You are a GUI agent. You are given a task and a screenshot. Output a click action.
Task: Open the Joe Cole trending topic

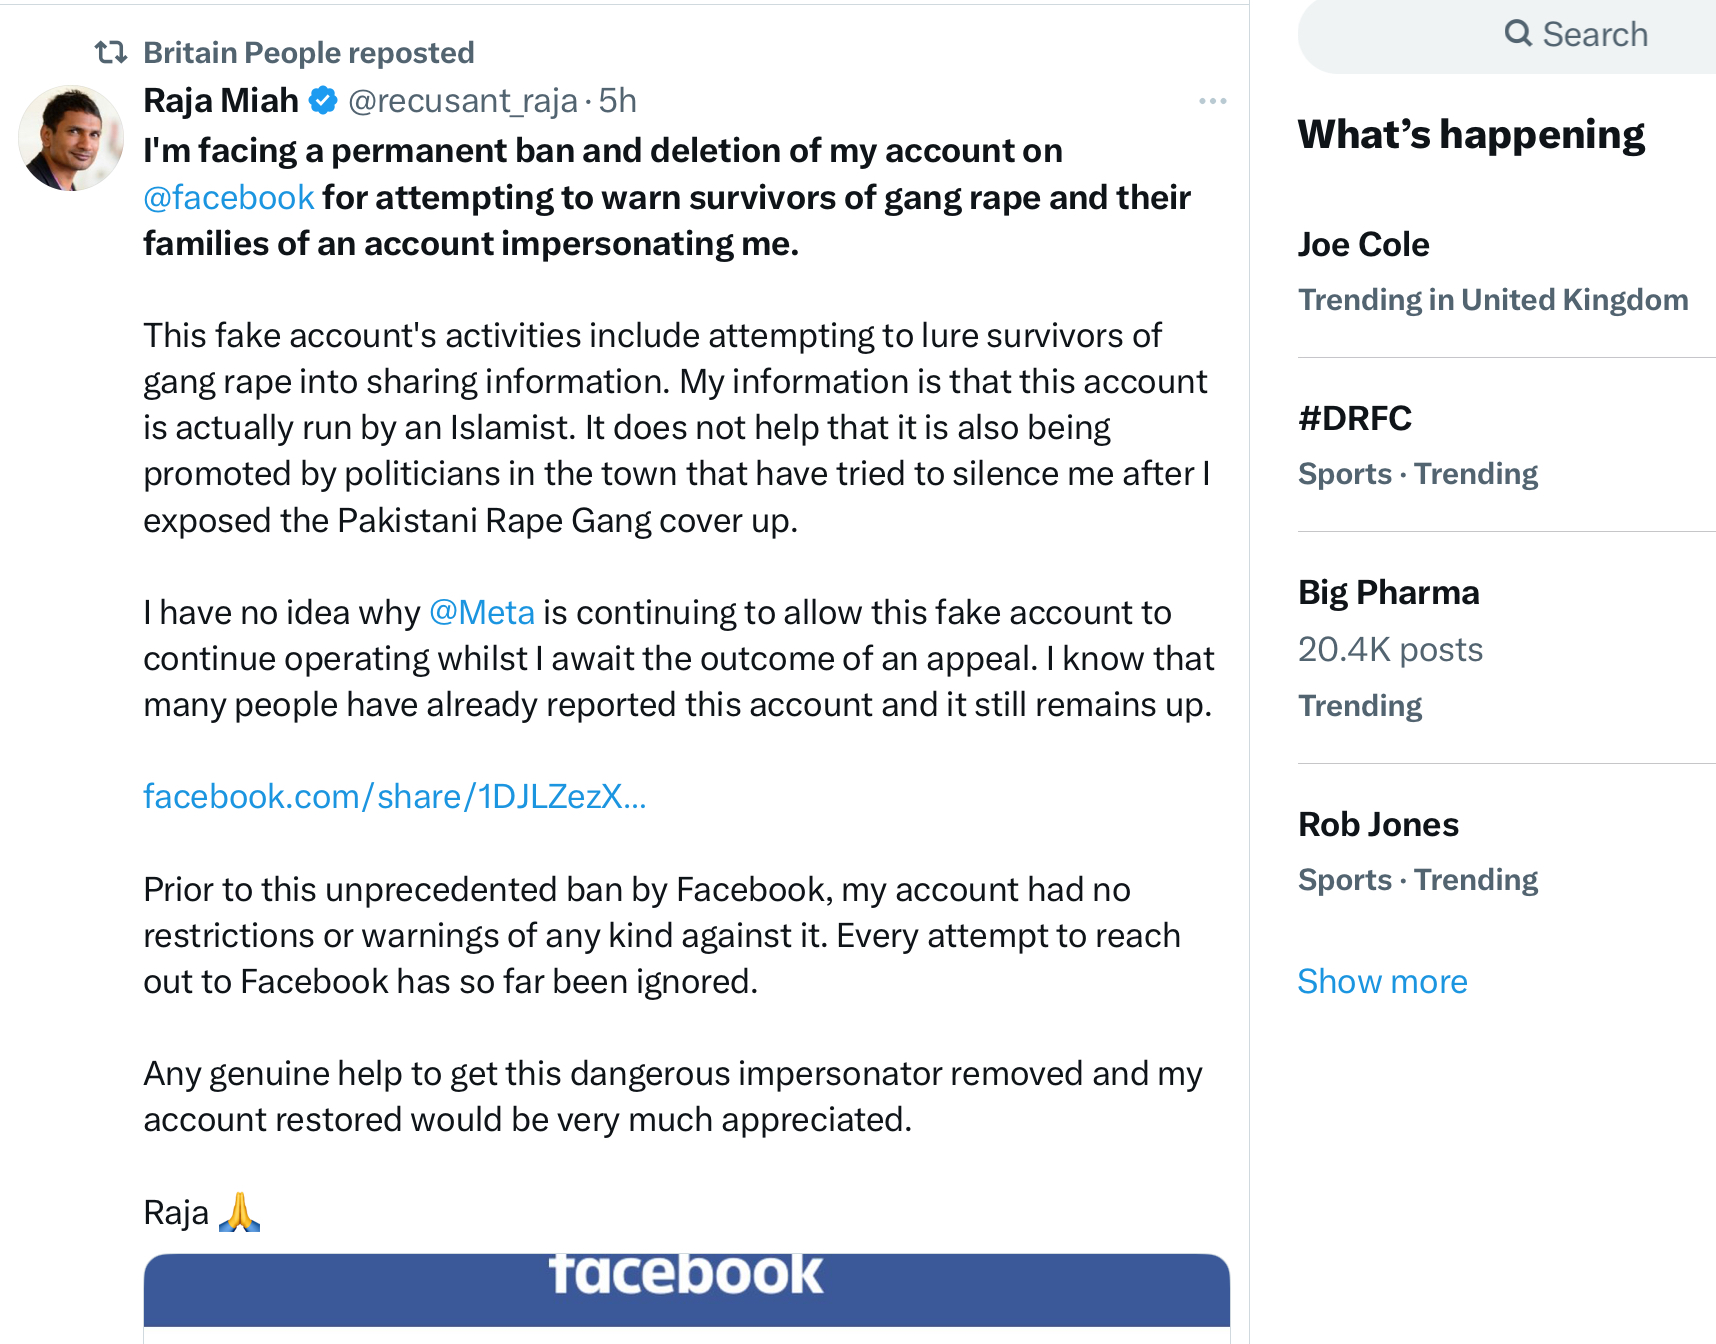click(1364, 245)
